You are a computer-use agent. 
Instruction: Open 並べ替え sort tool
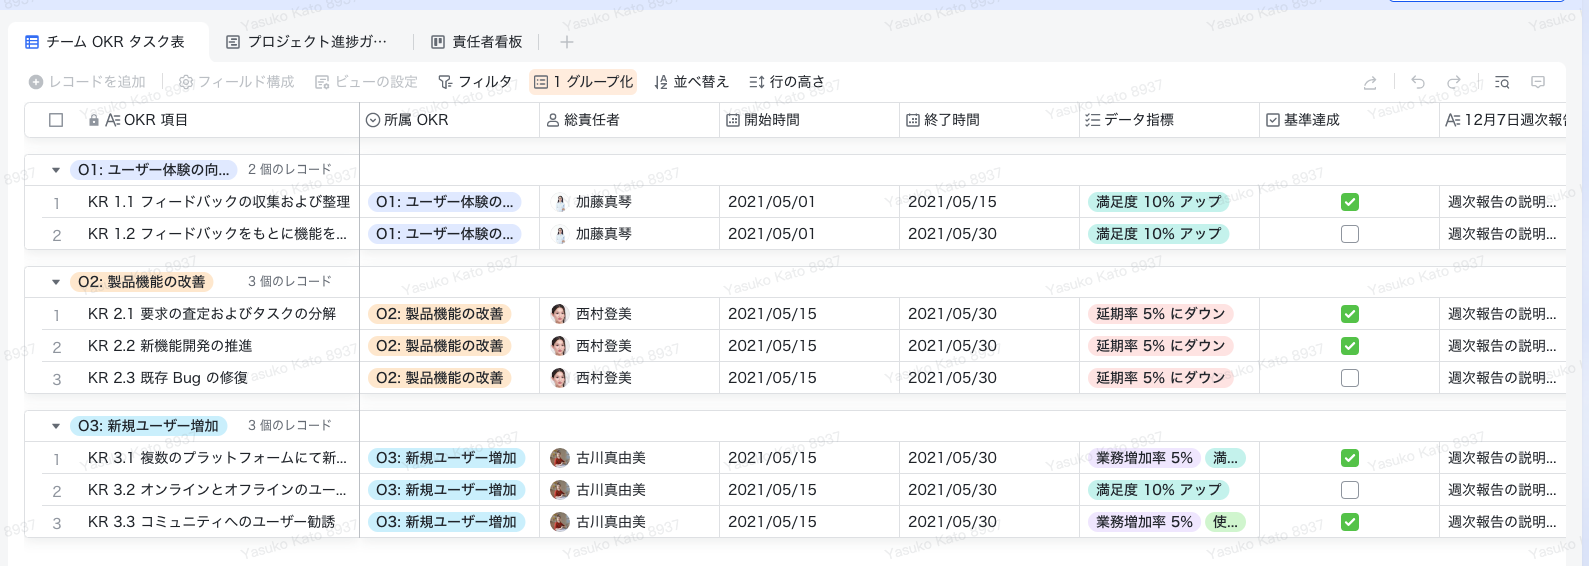[x=691, y=82]
